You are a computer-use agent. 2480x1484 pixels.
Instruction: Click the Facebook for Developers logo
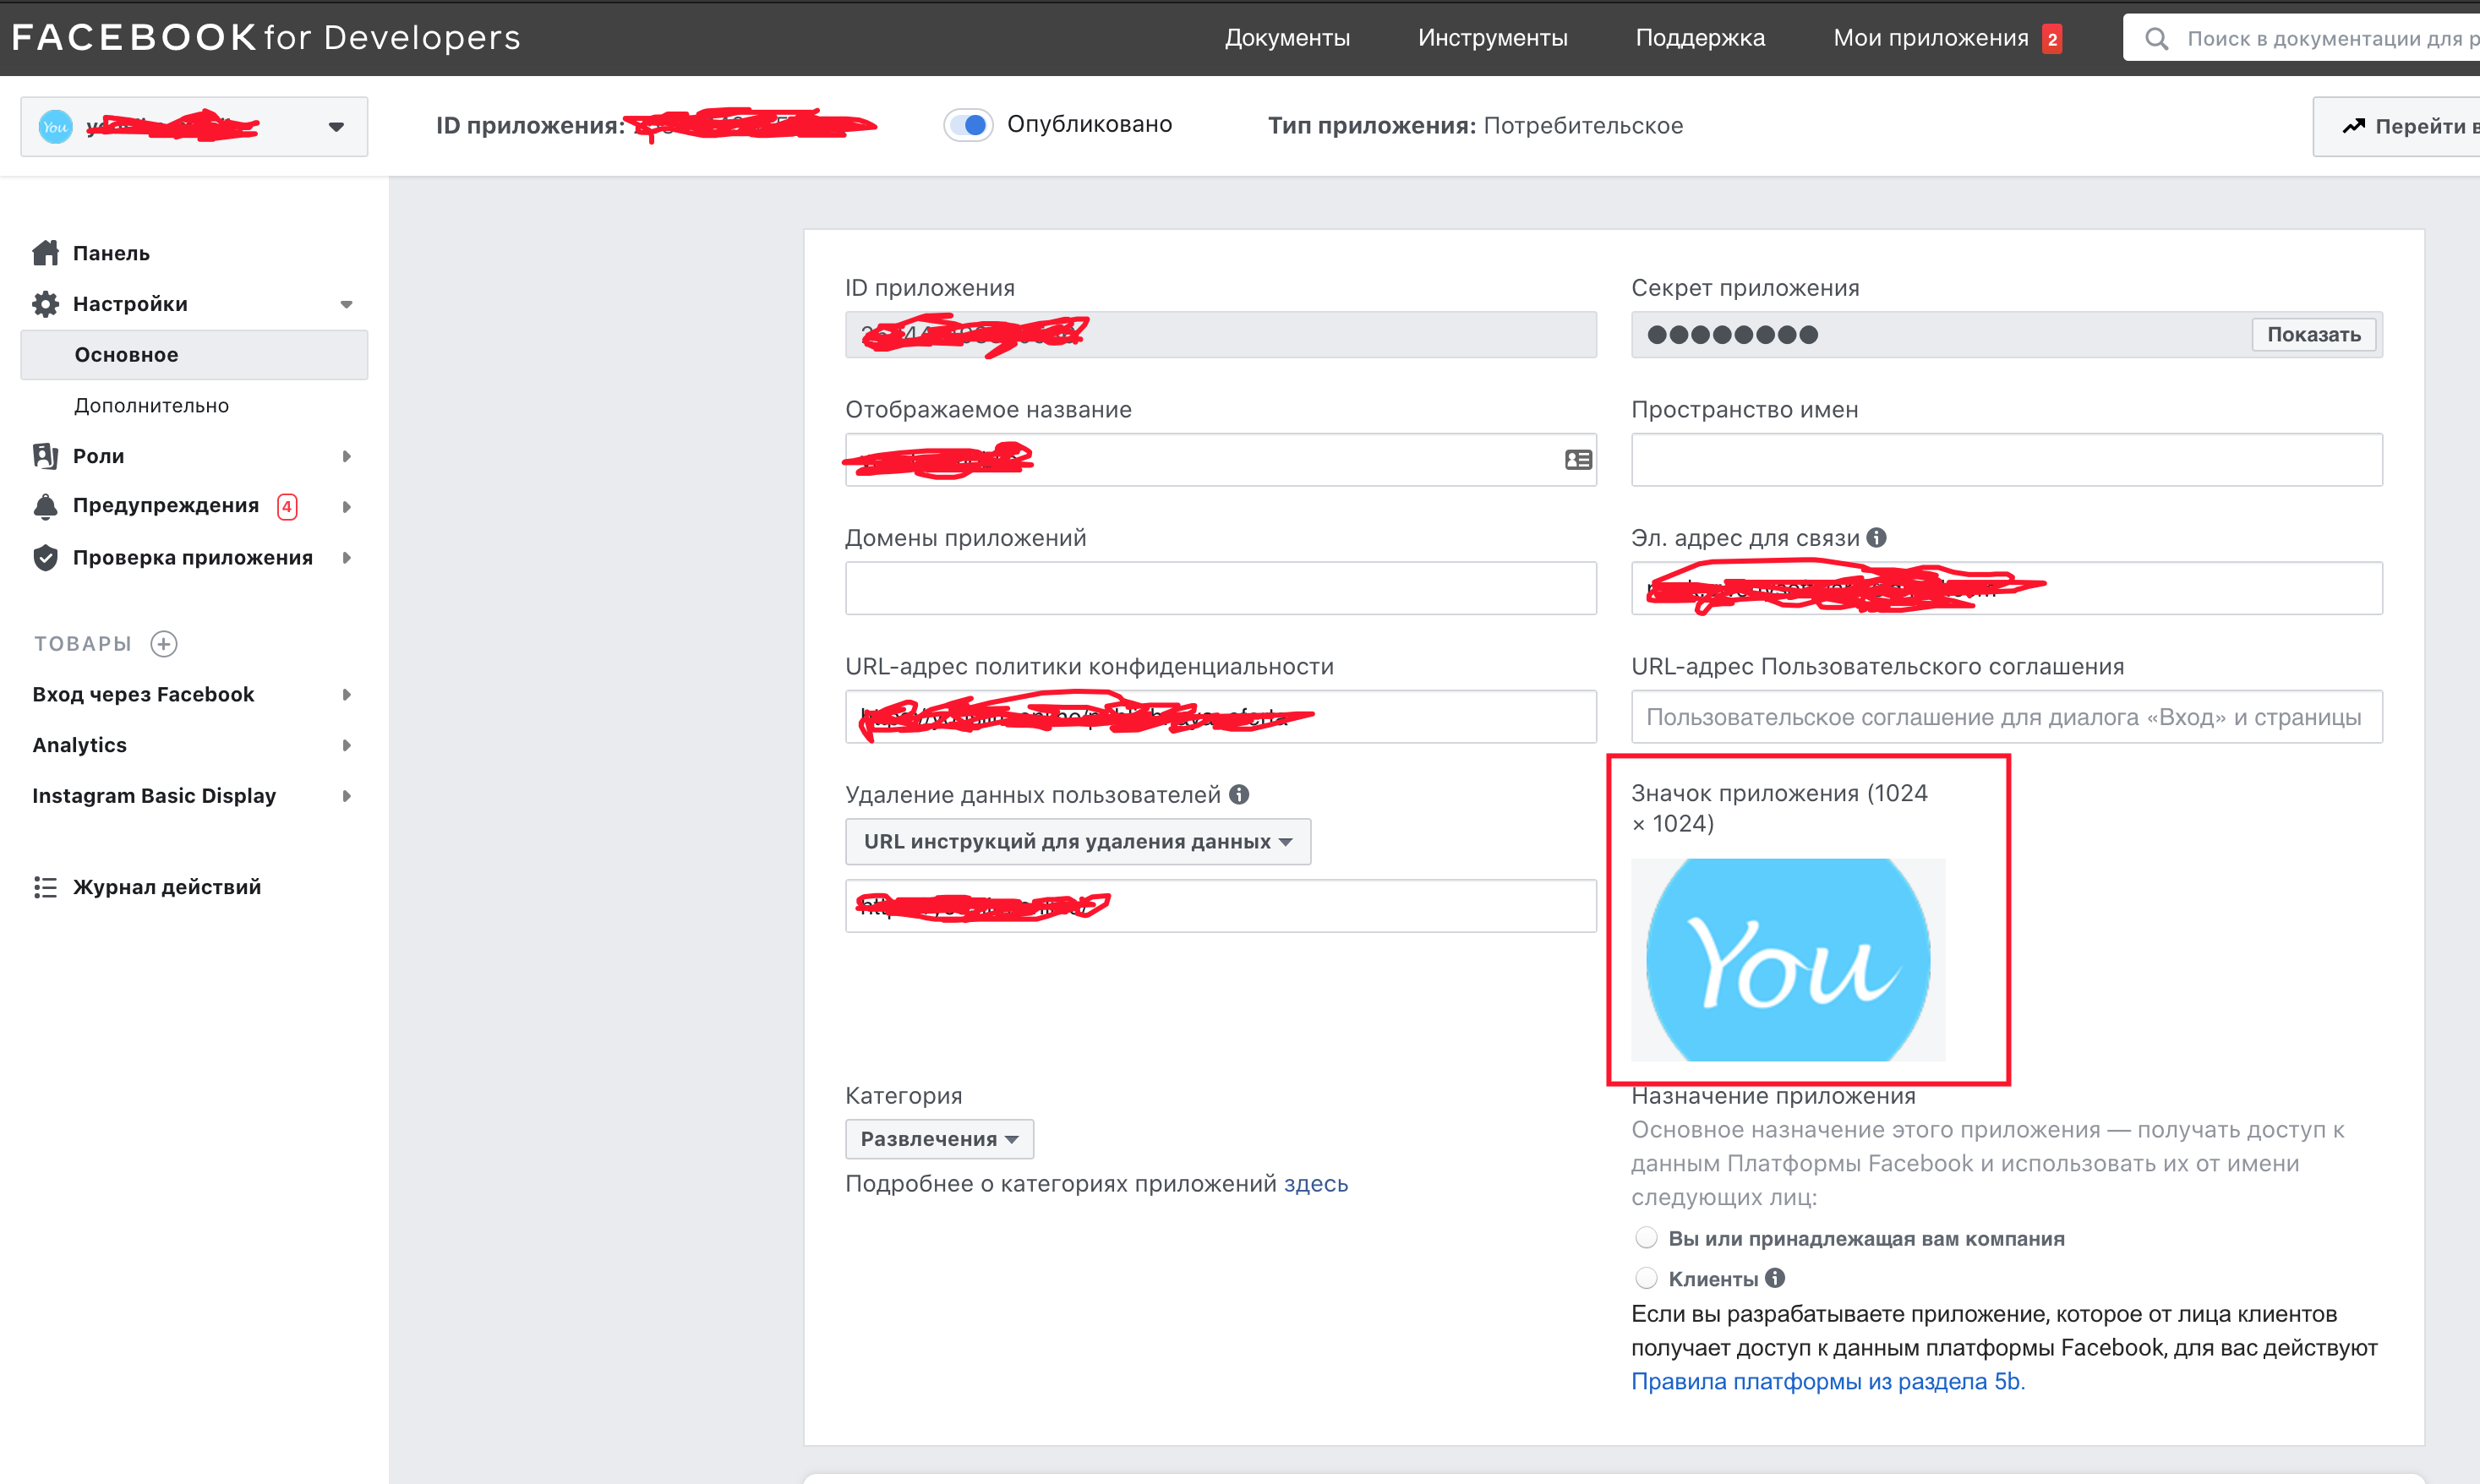click(x=266, y=38)
